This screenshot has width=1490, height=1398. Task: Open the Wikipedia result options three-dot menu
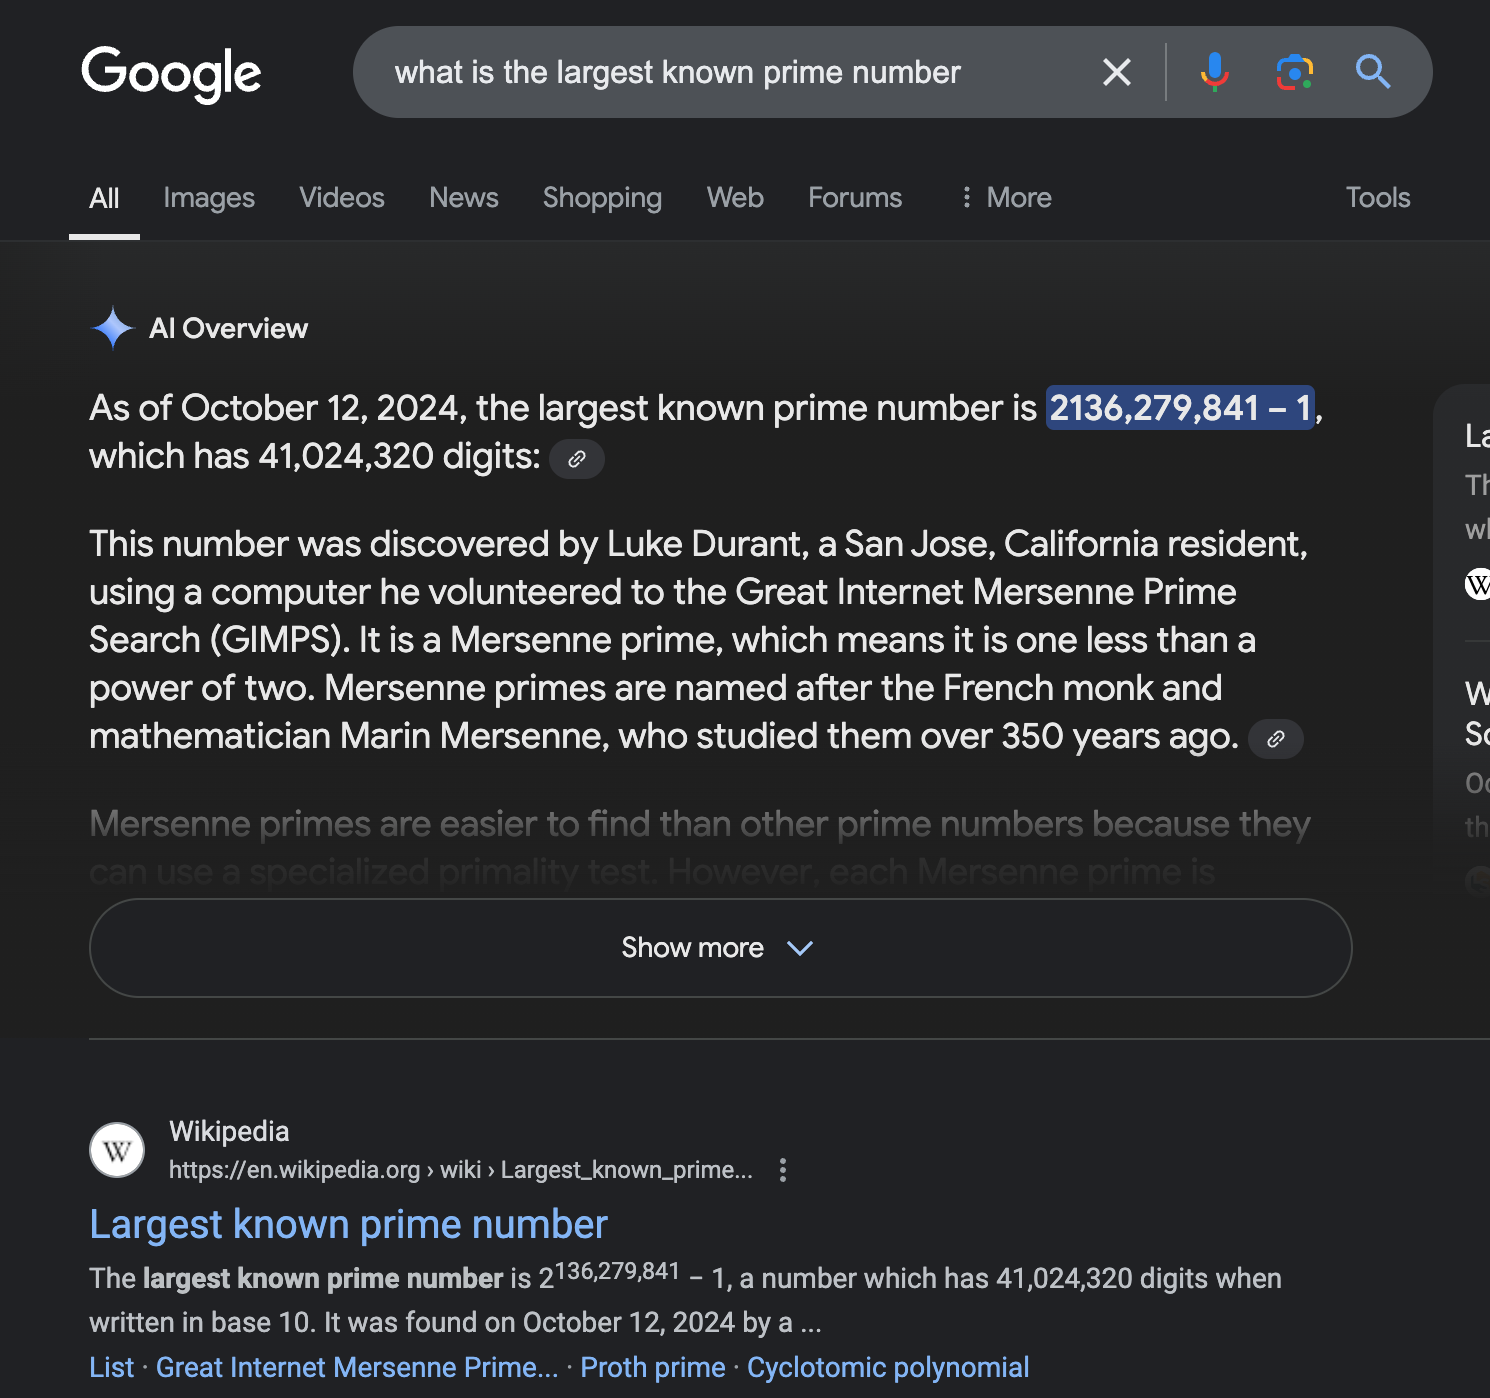click(783, 1170)
